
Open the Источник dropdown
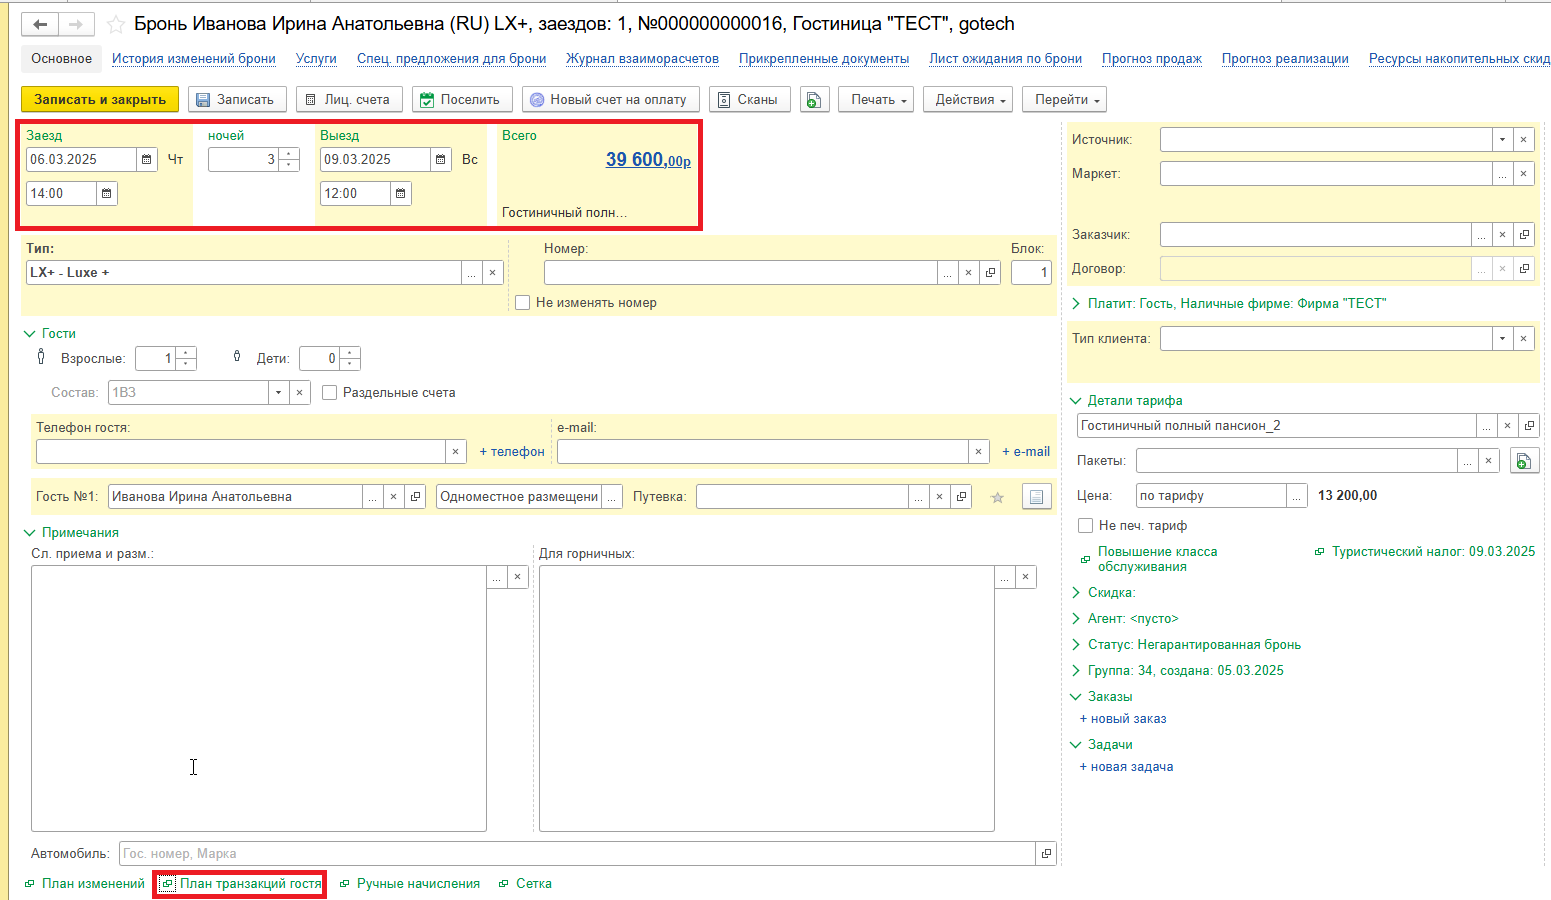[x=1502, y=139]
